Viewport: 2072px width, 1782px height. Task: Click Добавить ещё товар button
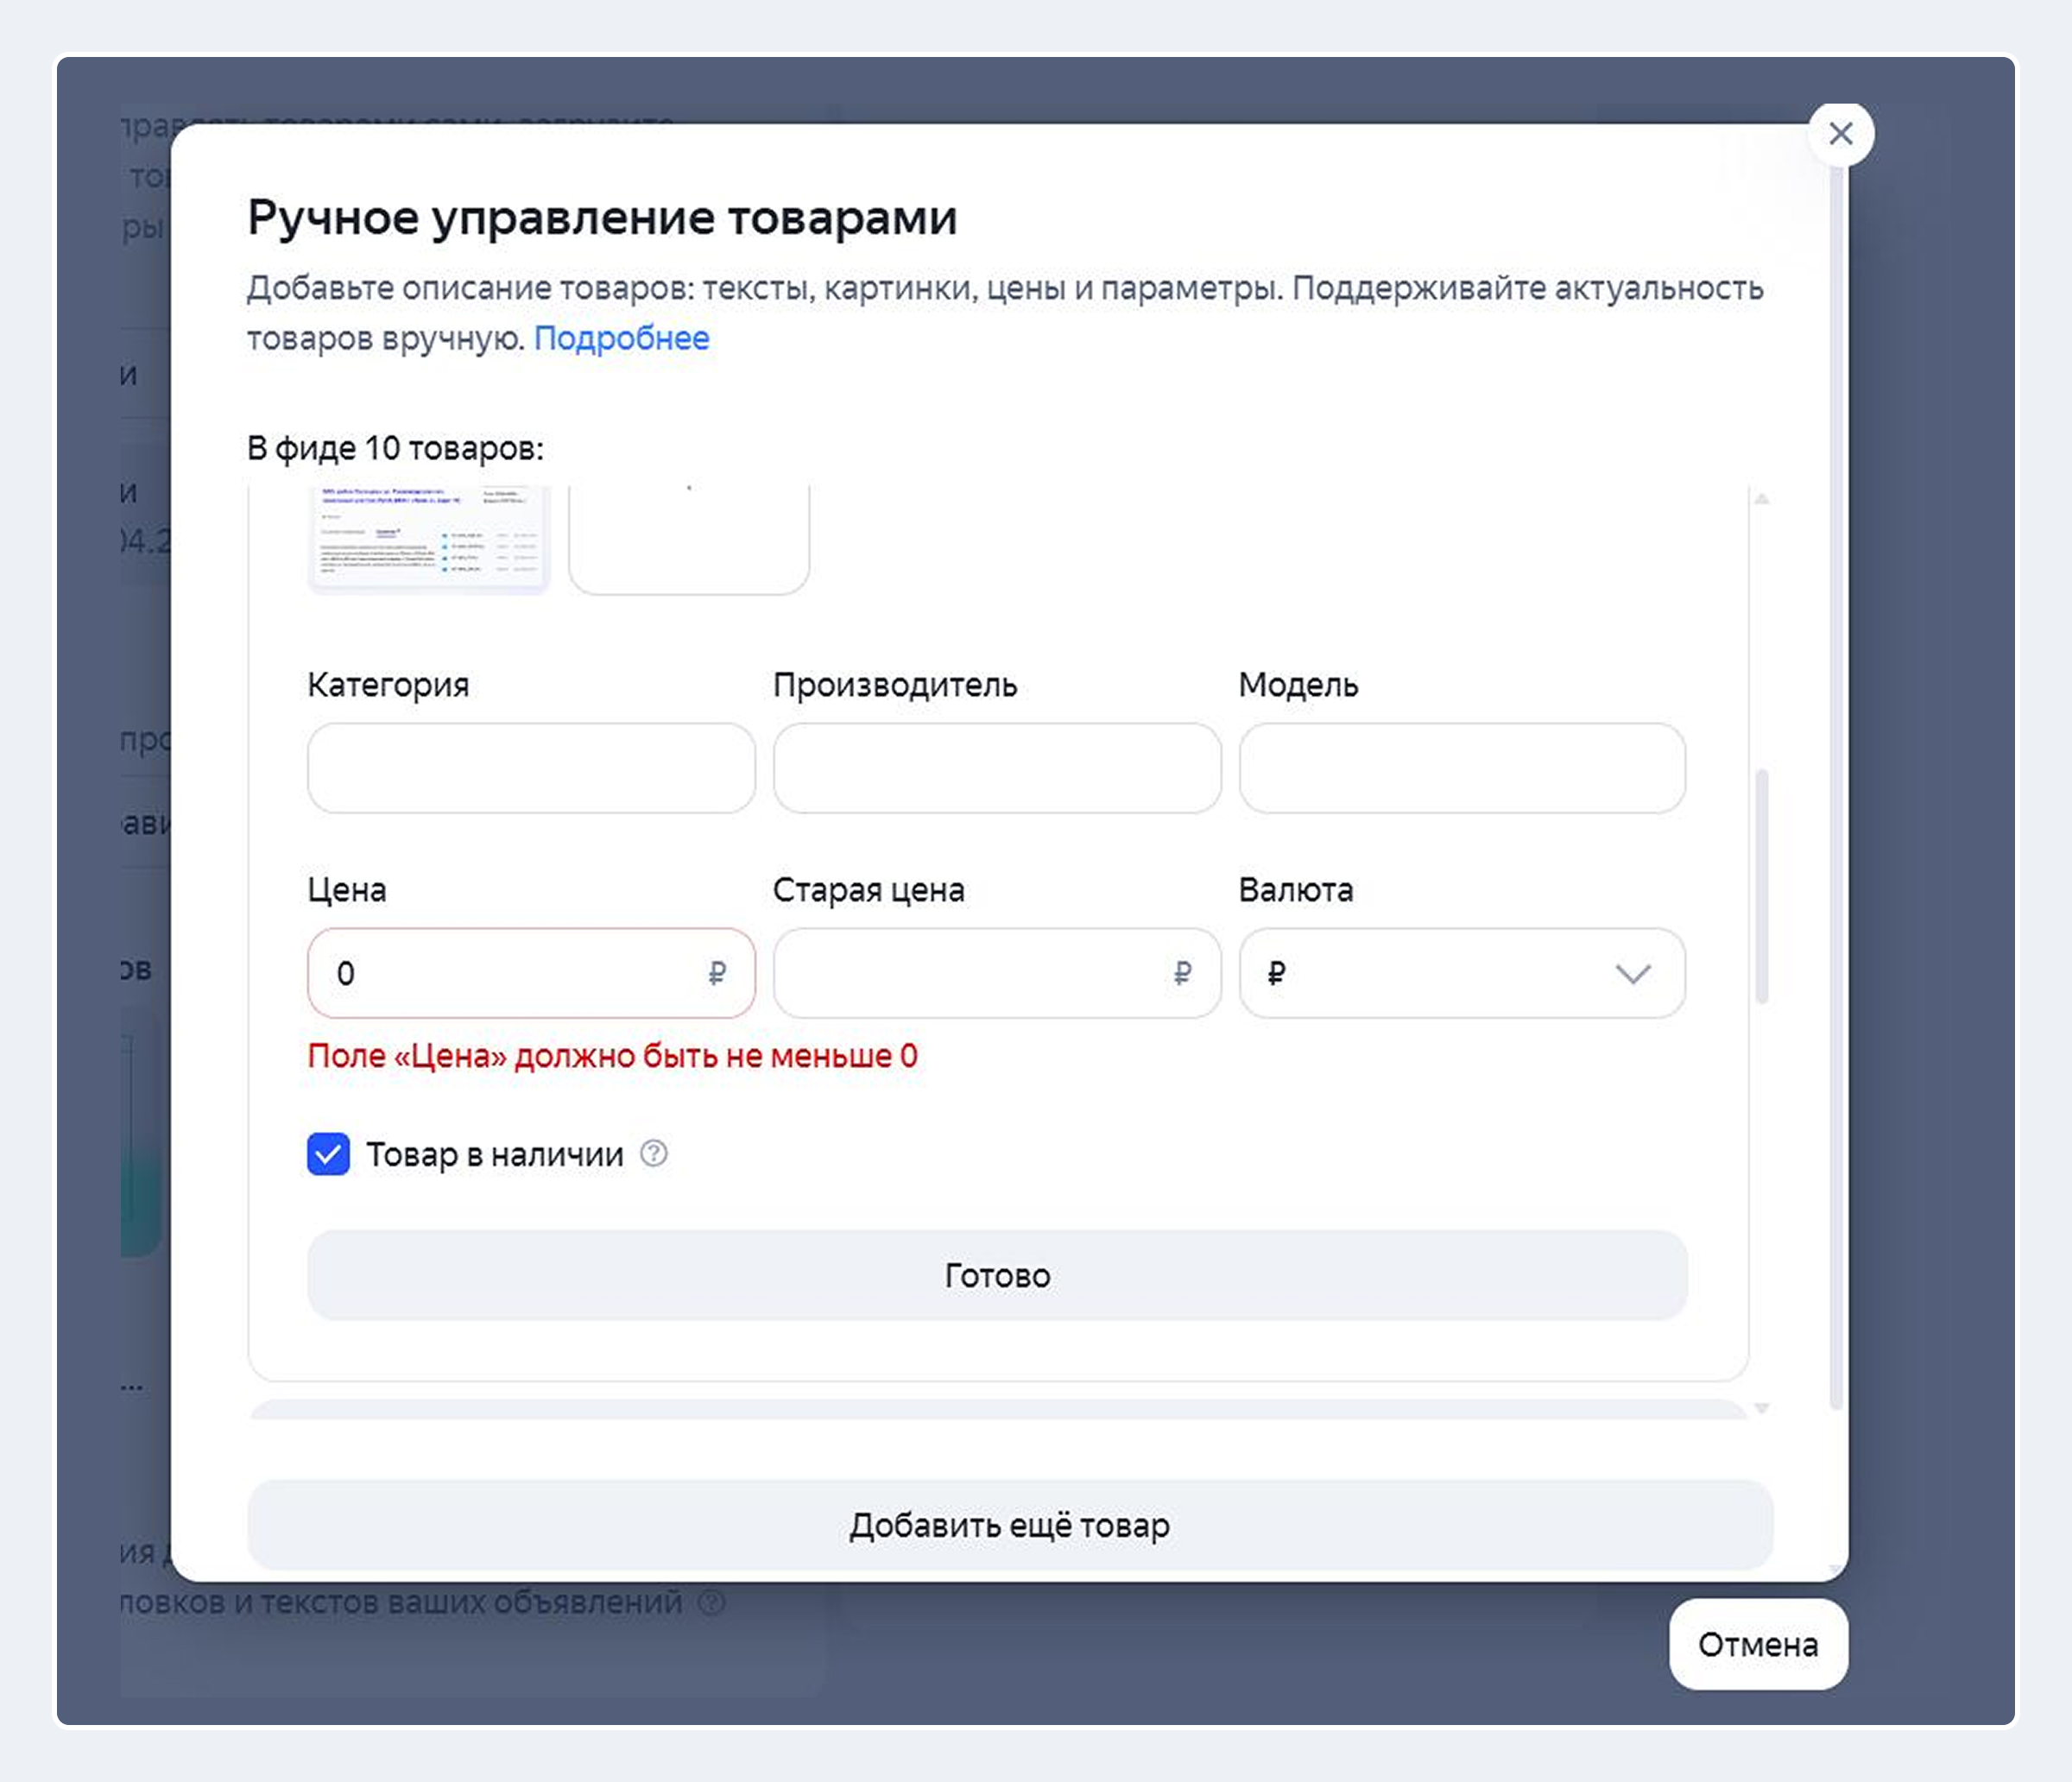pyautogui.click(x=1010, y=1525)
